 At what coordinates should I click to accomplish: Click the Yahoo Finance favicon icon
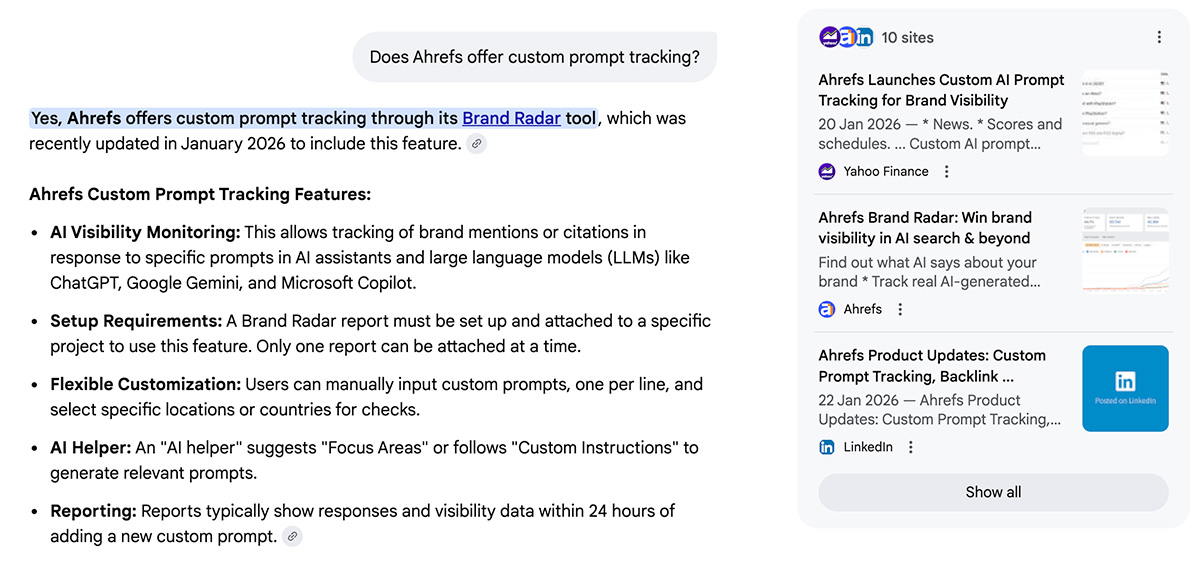[x=827, y=171]
